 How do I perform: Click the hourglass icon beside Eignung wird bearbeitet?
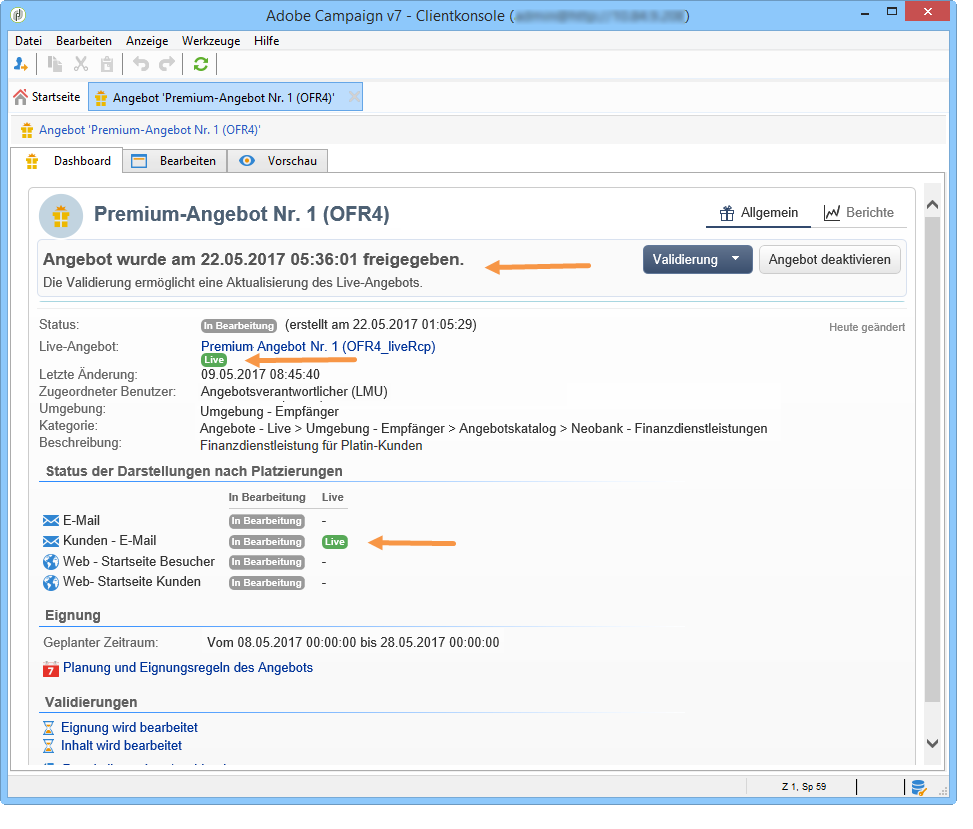pyautogui.click(x=48, y=728)
